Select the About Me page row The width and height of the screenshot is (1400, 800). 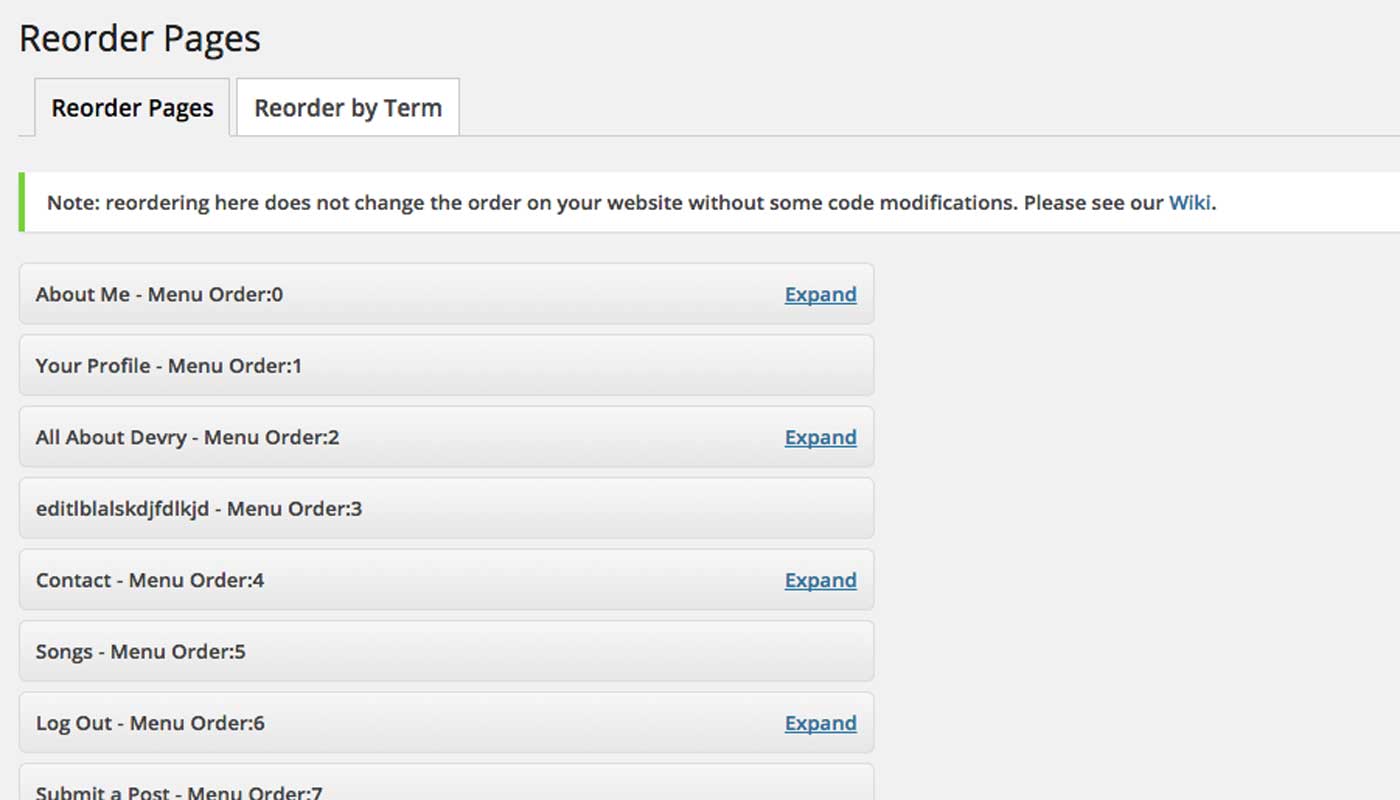click(400, 294)
